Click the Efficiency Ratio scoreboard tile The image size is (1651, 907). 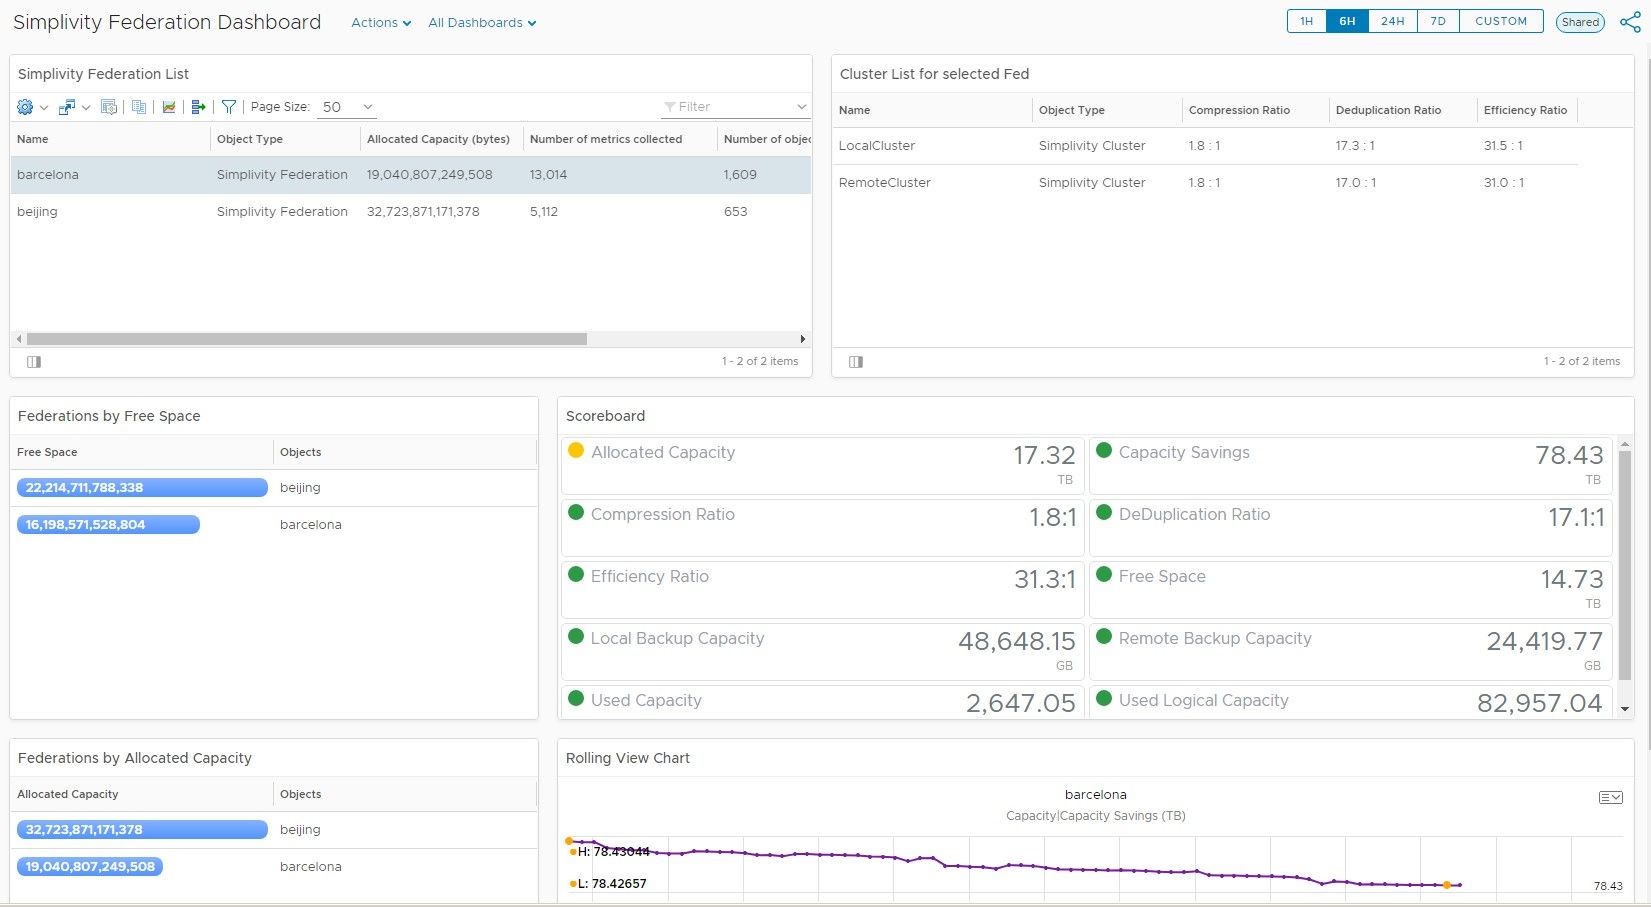(823, 589)
